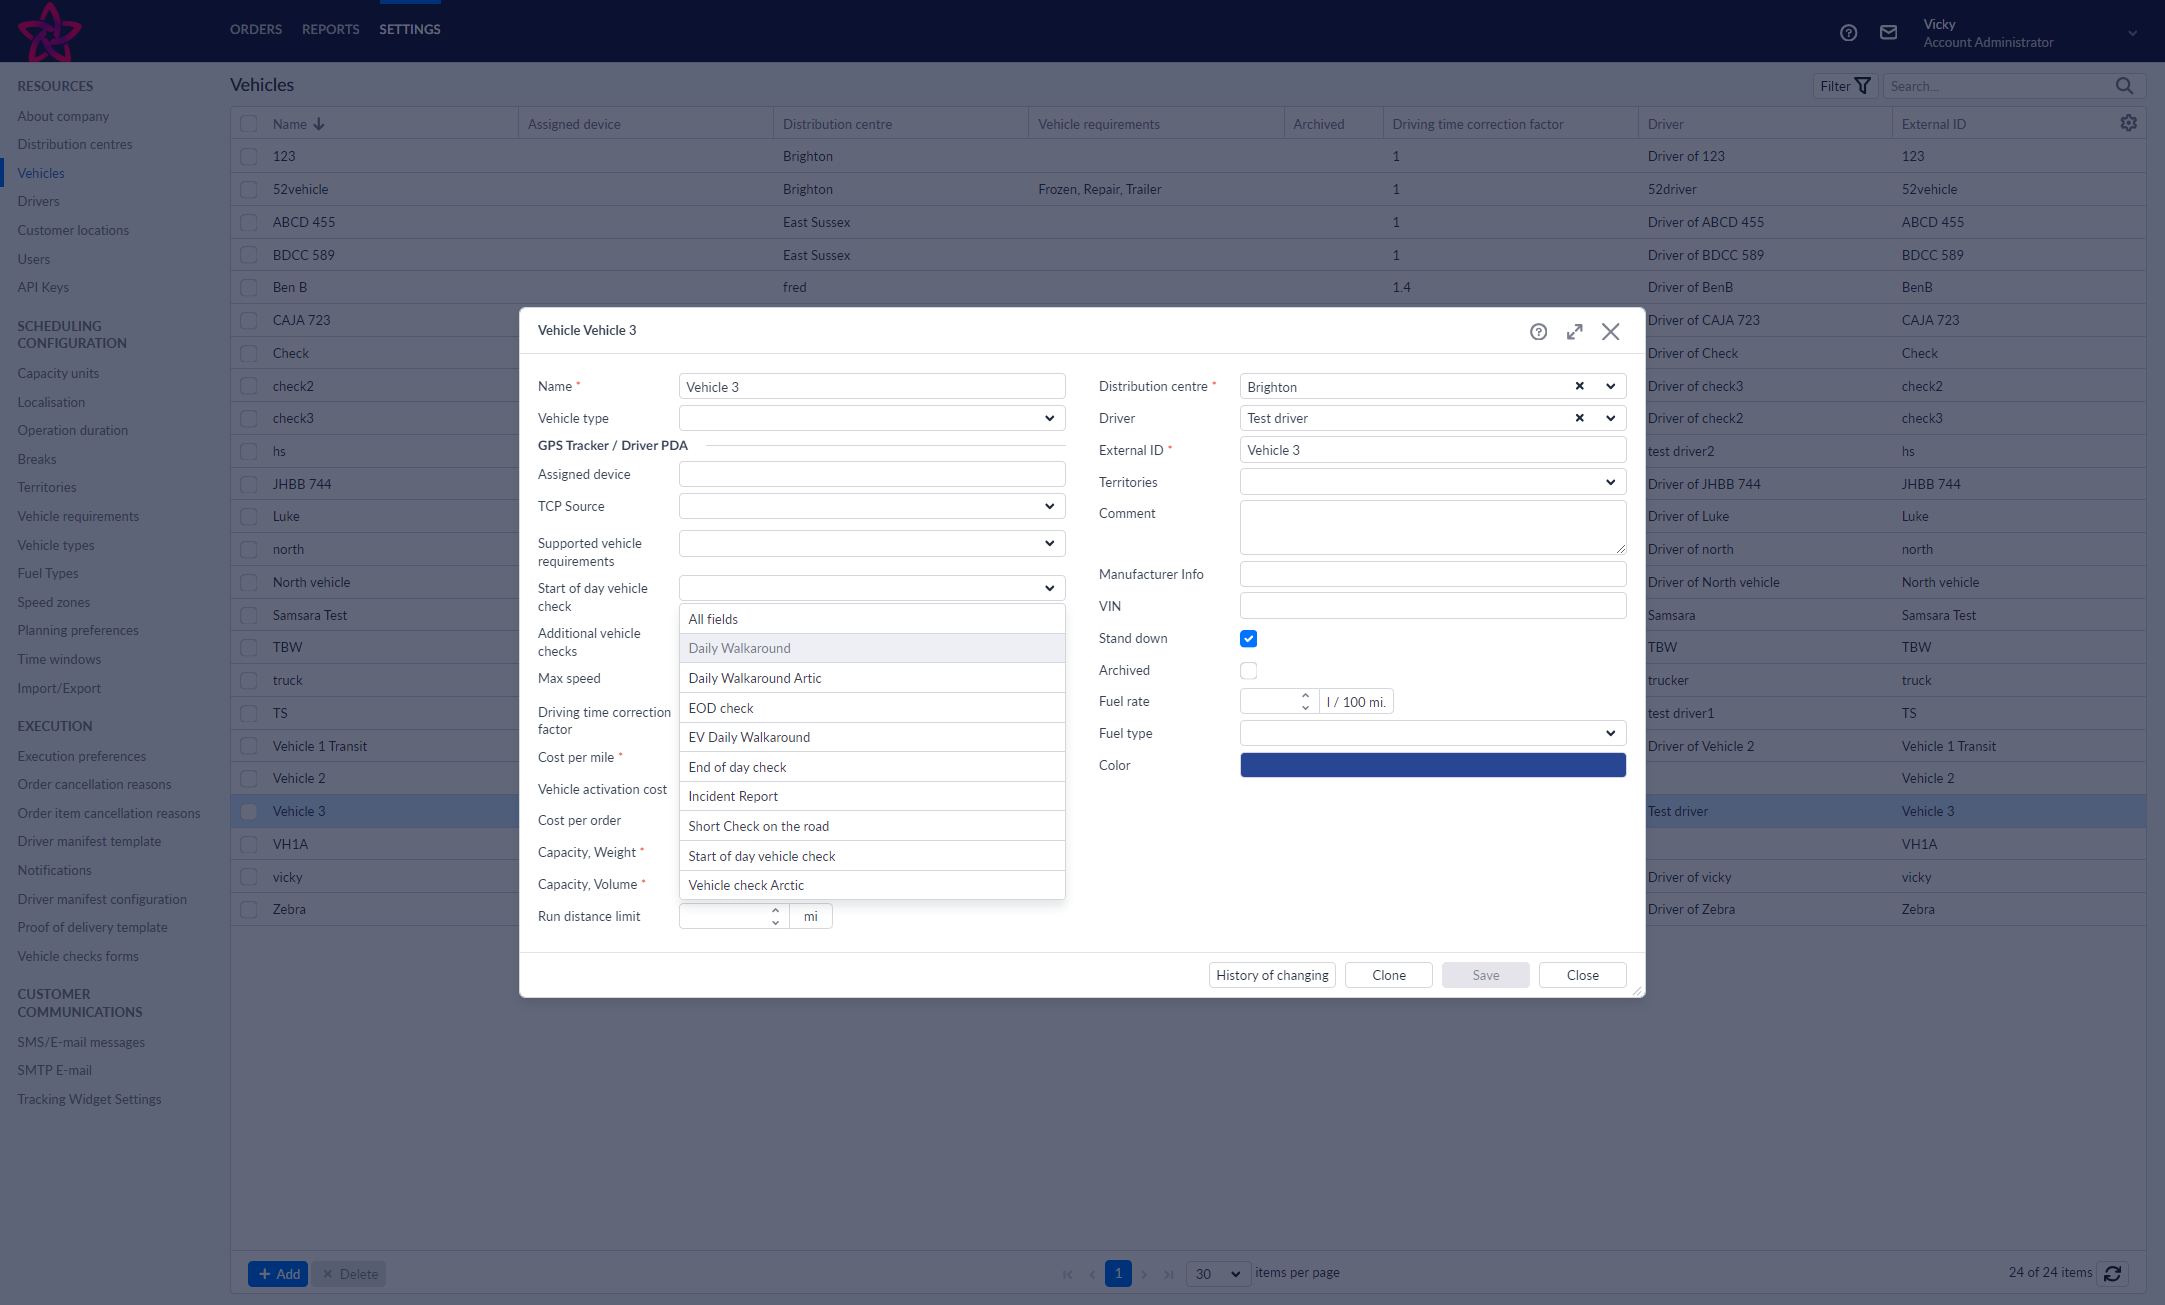
Task: Increase the Run distance limit value
Action: point(775,910)
